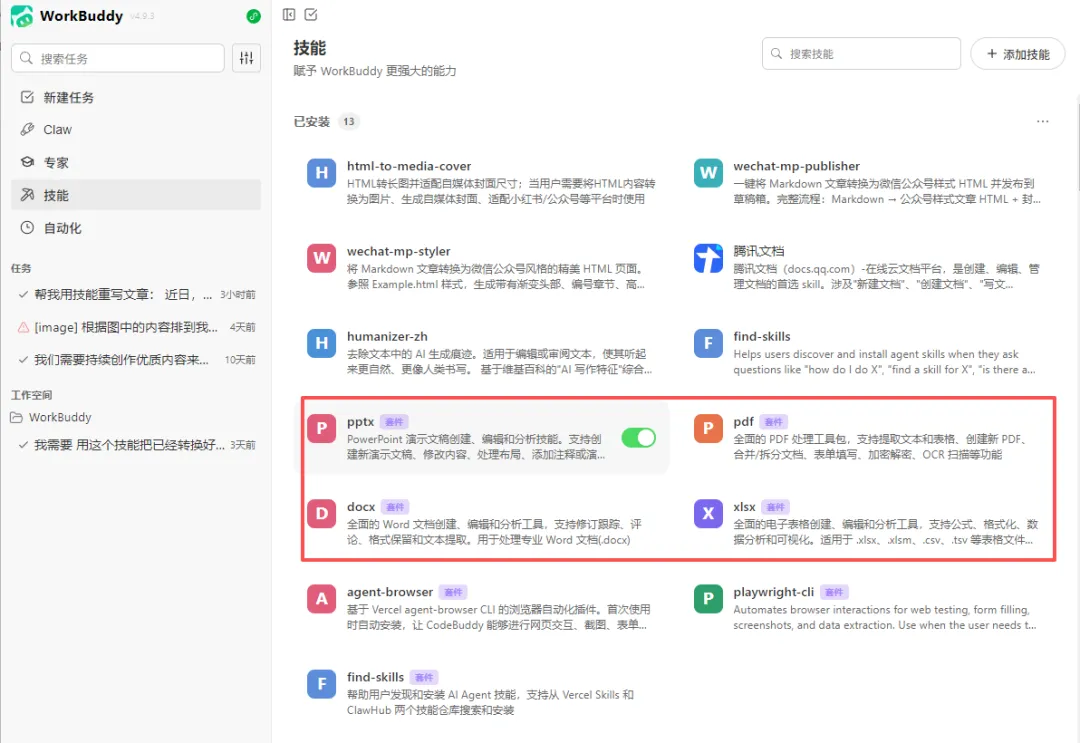Image resolution: width=1080 pixels, height=743 pixels.
Task: Open the 自动化 section
Action: point(136,228)
